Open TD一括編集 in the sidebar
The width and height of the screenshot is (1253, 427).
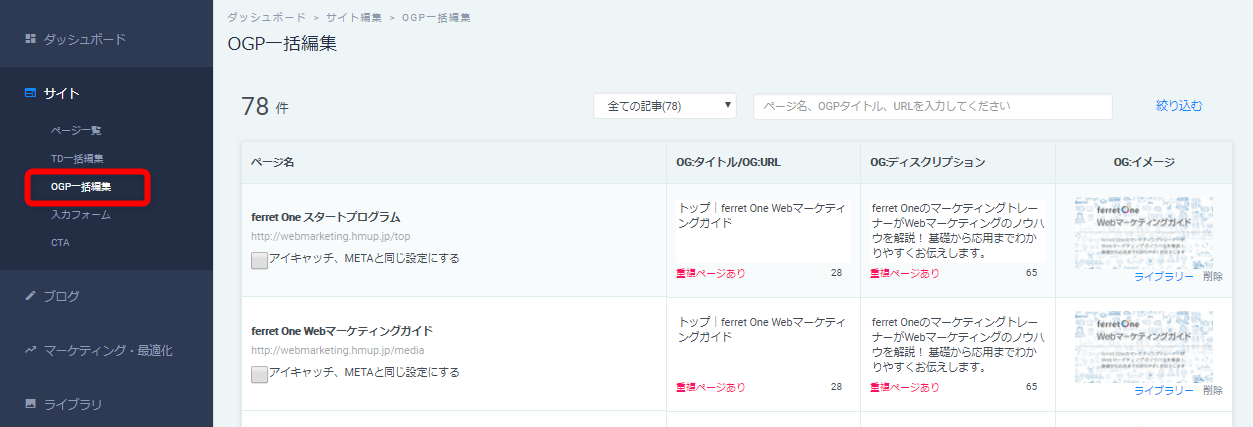(77, 158)
